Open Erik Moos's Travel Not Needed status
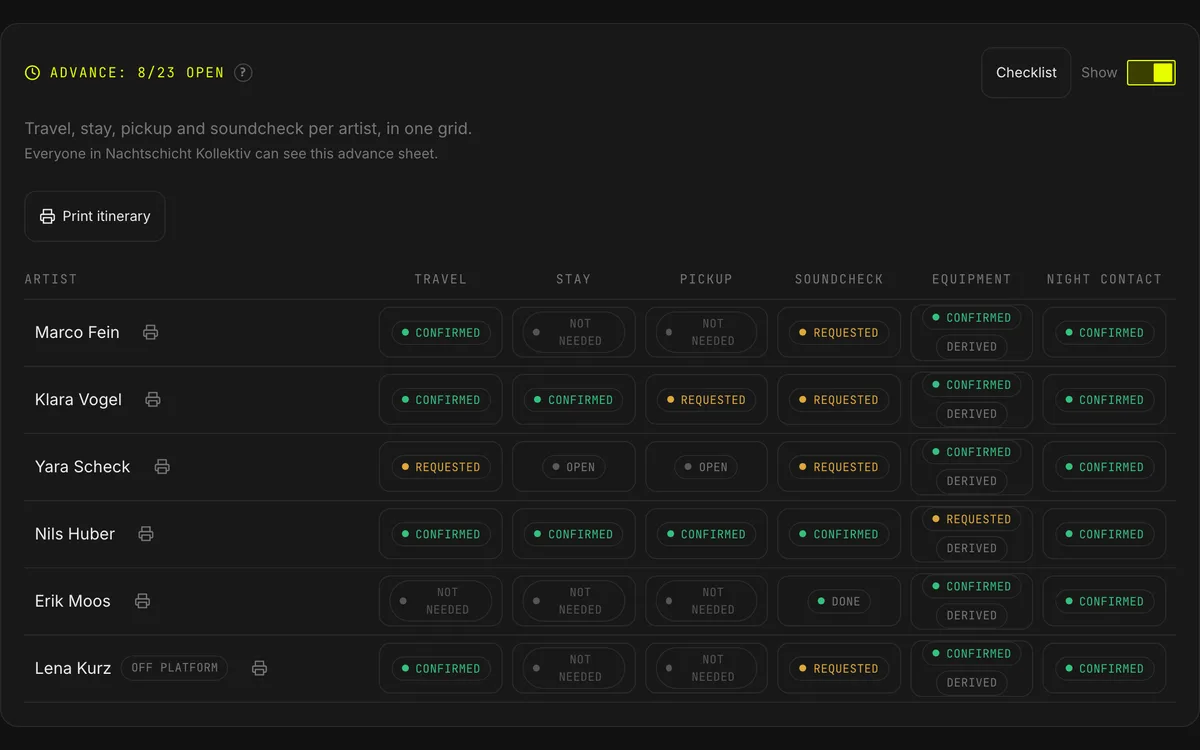The width and height of the screenshot is (1200, 750). [441, 601]
